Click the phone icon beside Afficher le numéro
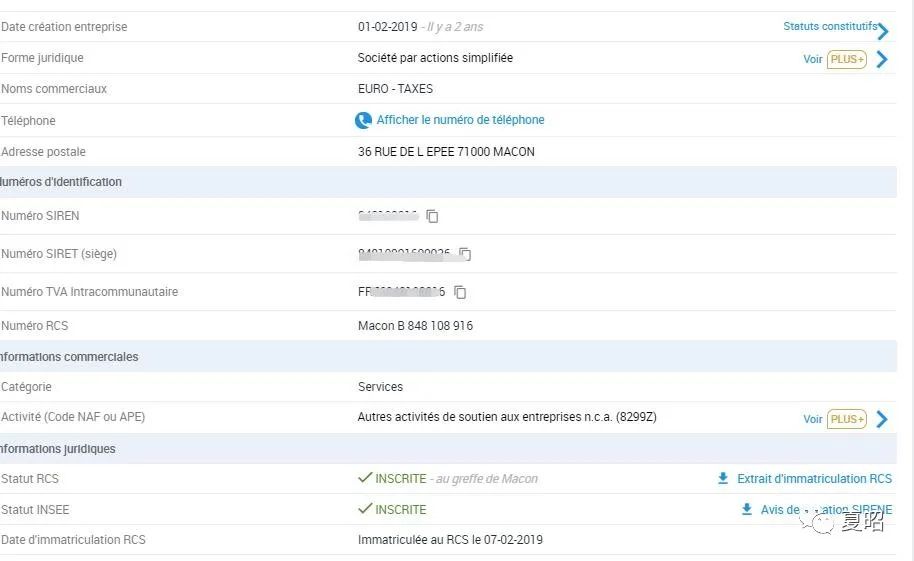This screenshot has height=561, width=914. [363, 120]
